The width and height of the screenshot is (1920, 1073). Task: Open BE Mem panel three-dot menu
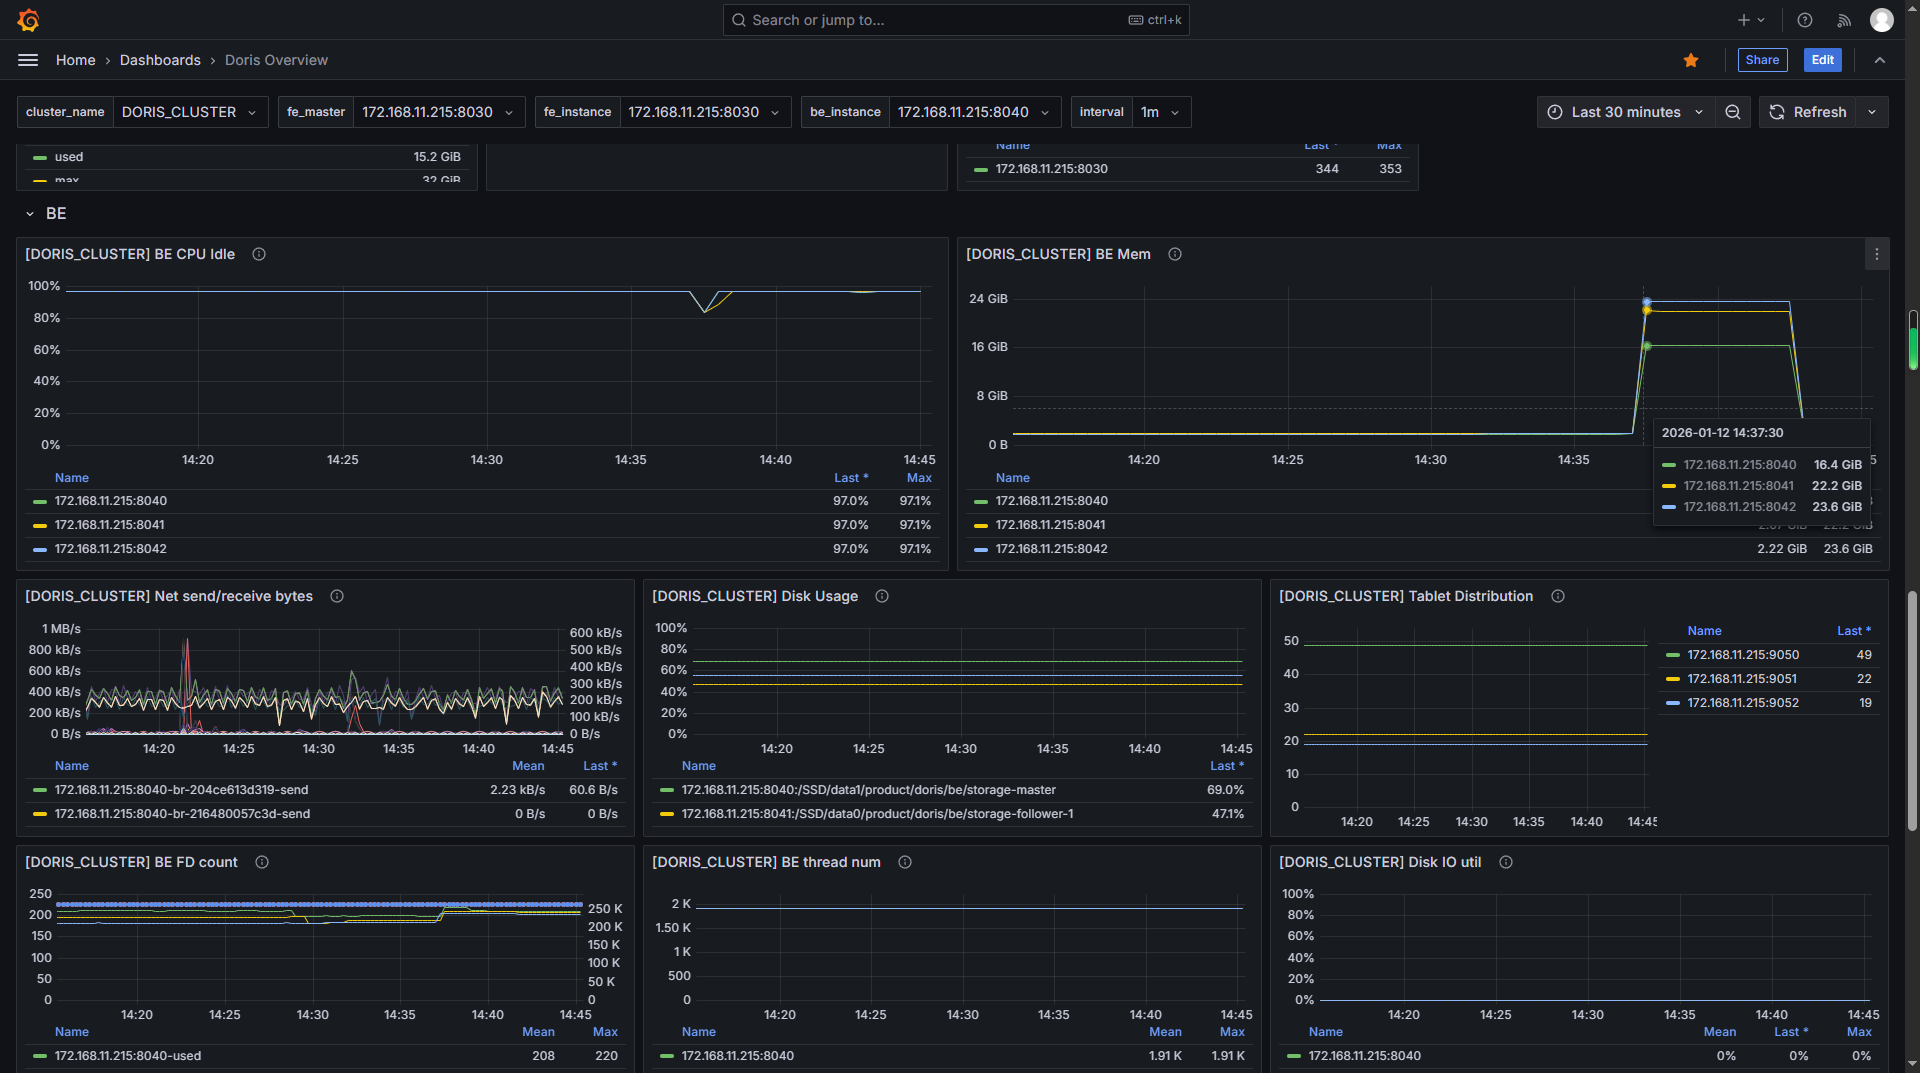[x=1876, y=255]
